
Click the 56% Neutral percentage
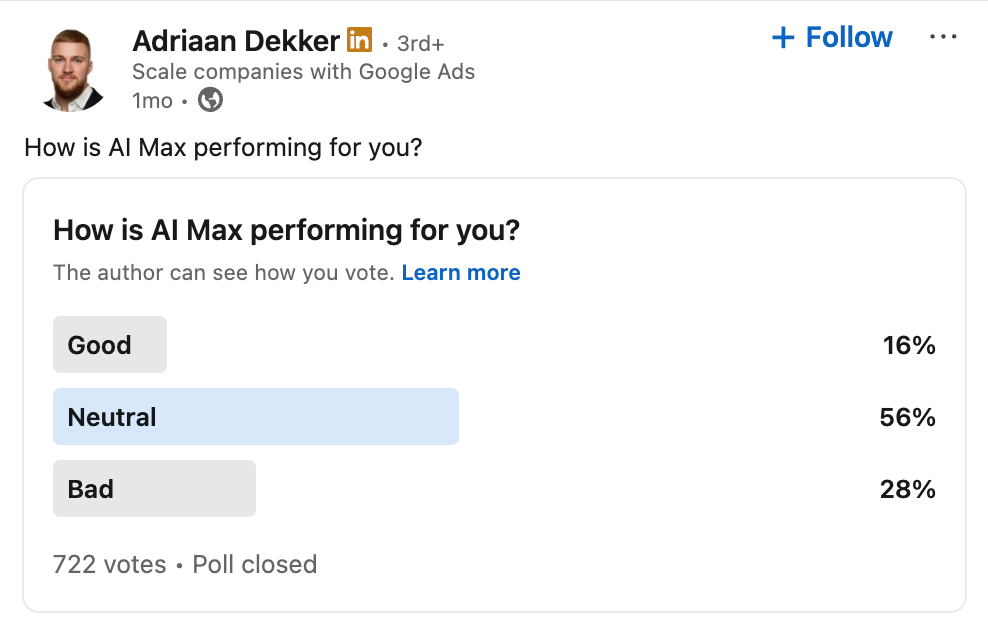[907, 417]
